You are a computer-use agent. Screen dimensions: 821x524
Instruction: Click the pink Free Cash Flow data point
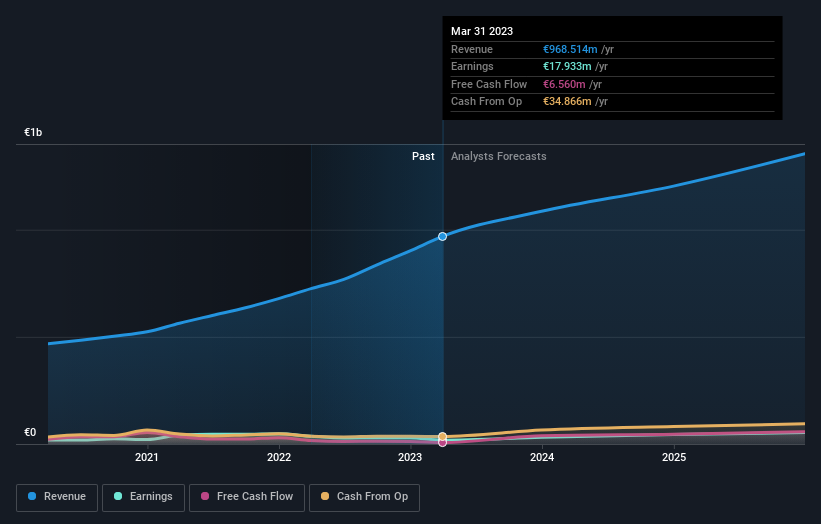pyautogui.click(x=442, y=443)
